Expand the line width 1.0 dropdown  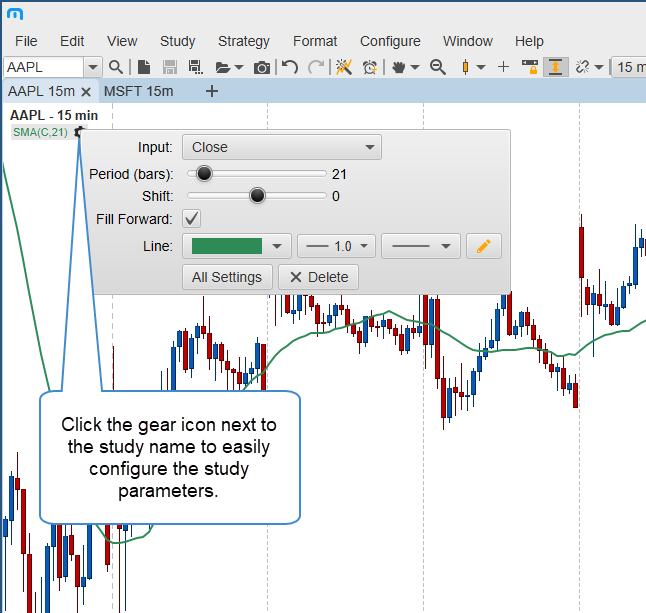click(x=337, y=246)
